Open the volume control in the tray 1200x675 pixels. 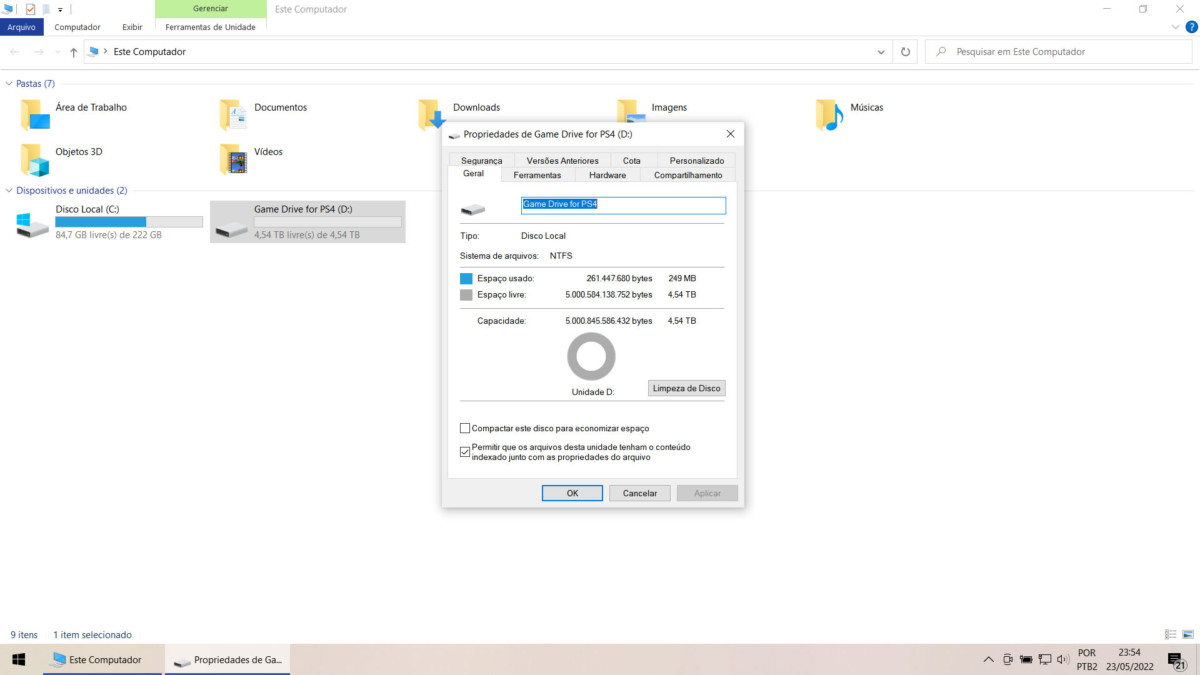click(1062, 660)
